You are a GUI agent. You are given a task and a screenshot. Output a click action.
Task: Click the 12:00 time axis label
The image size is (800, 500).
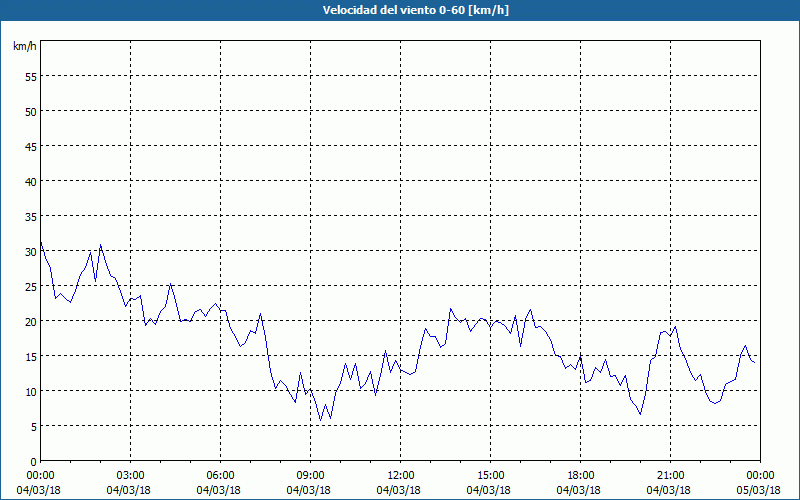coord(401,476)
